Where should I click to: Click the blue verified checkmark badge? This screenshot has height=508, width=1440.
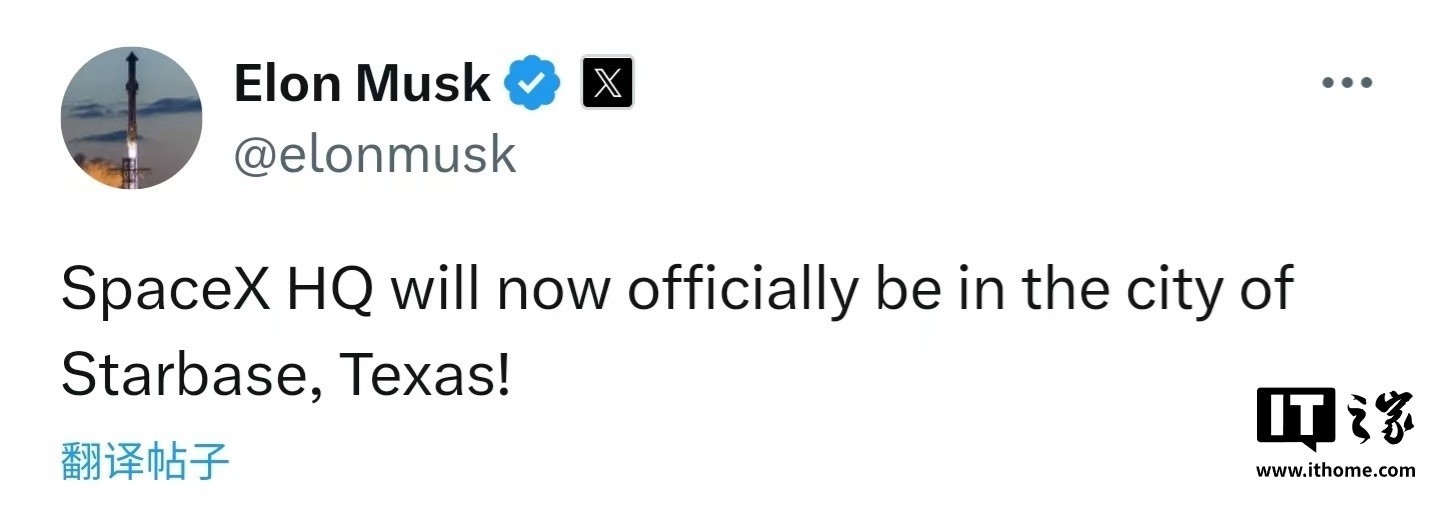click(531, 83)
